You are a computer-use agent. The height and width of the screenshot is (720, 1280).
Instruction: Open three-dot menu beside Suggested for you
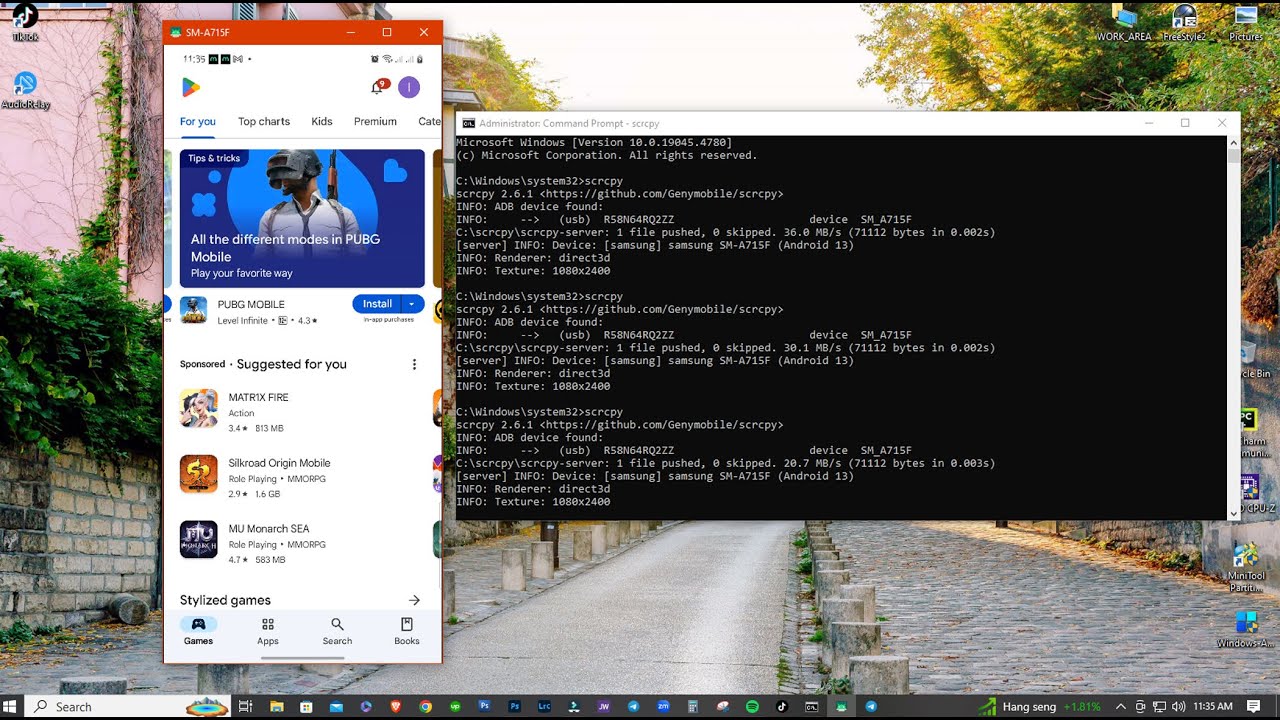[x=414, y=364]
